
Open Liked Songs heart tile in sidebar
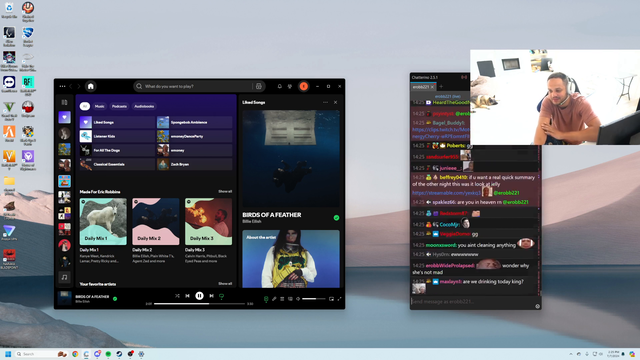click(64, 117)
